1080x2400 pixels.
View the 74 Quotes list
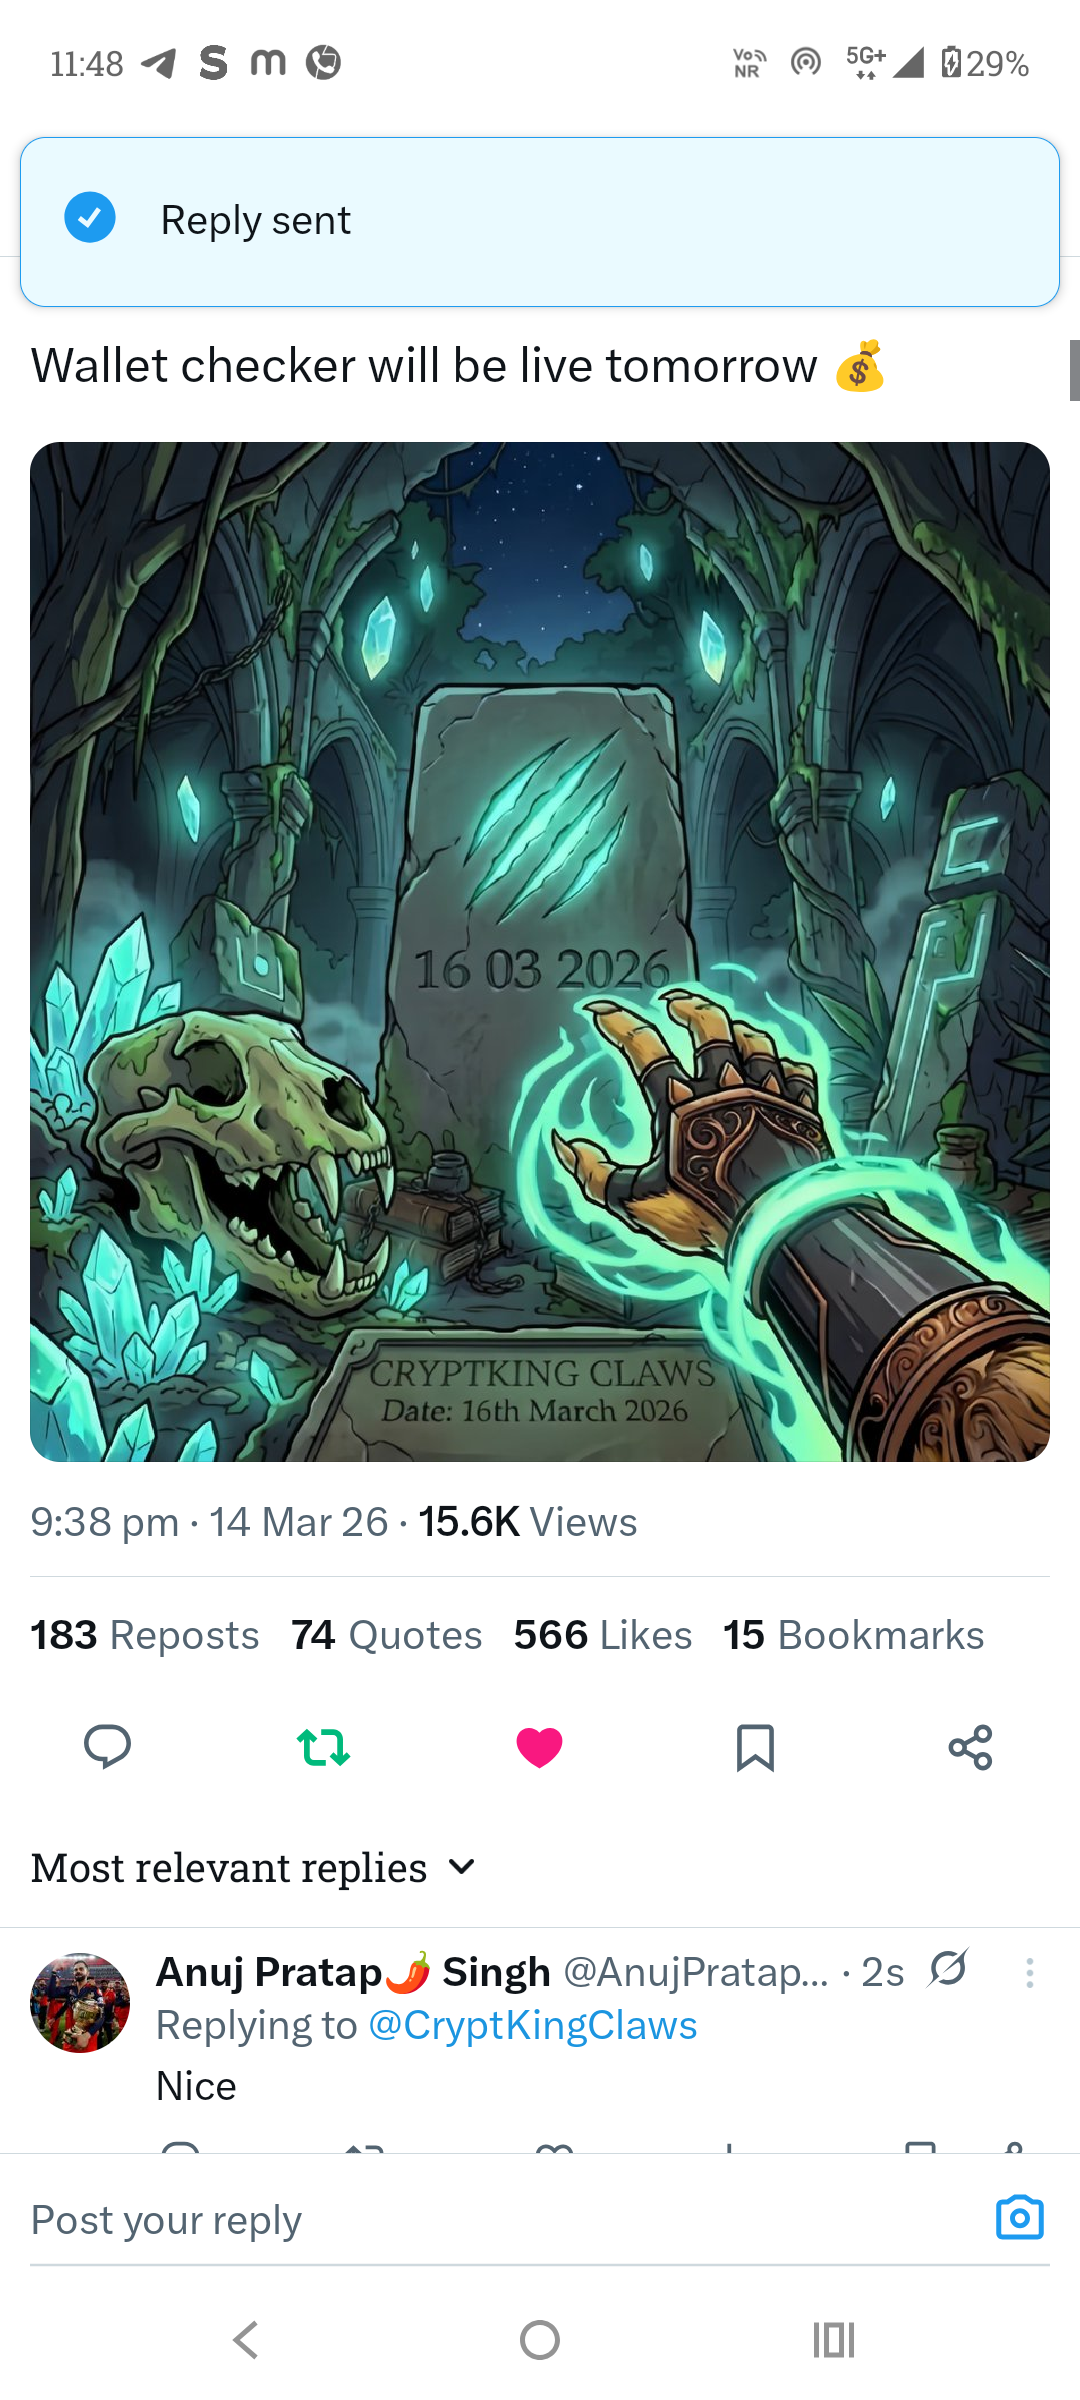(x=387, y=1636)
